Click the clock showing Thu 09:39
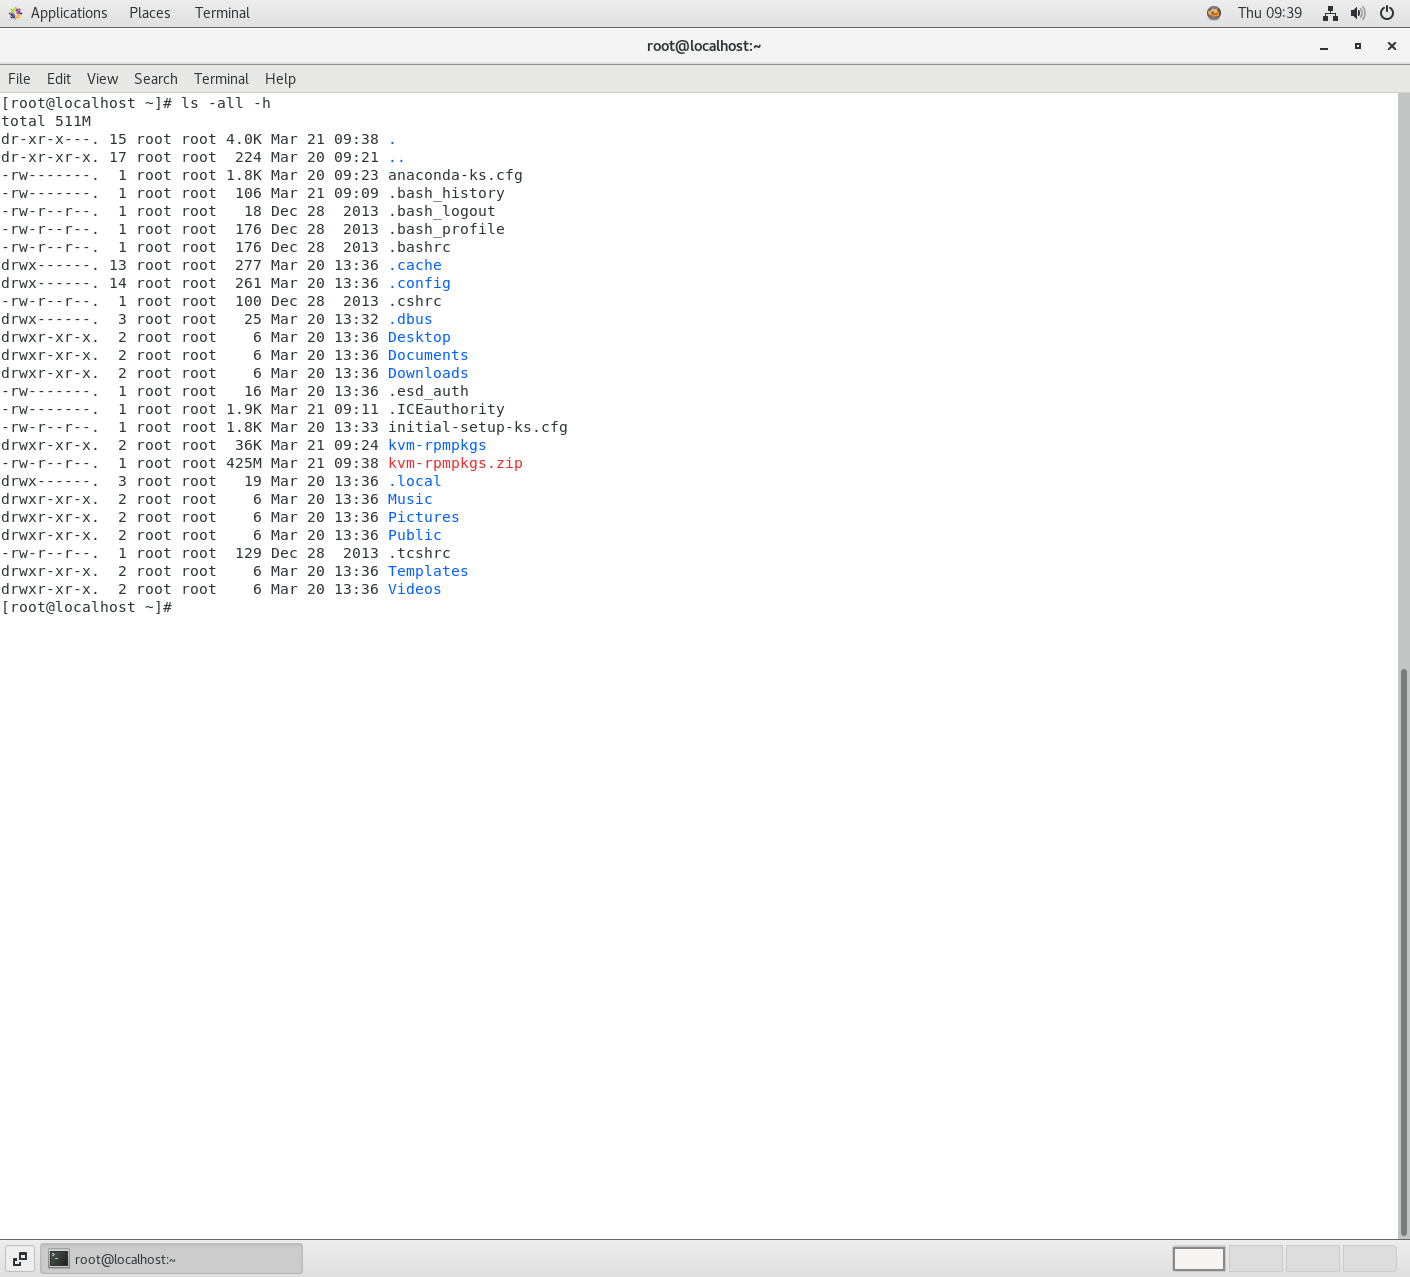 coord(1270,13)
